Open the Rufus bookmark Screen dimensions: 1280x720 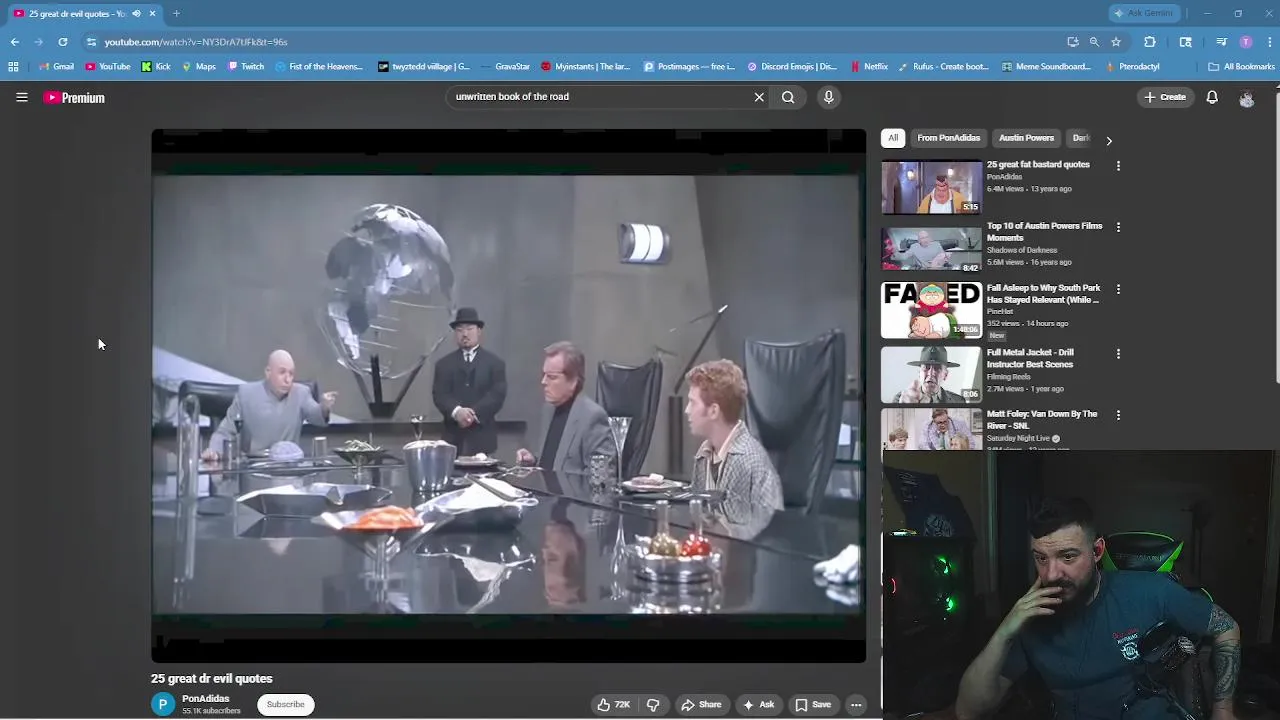click(x=943, y=67)
